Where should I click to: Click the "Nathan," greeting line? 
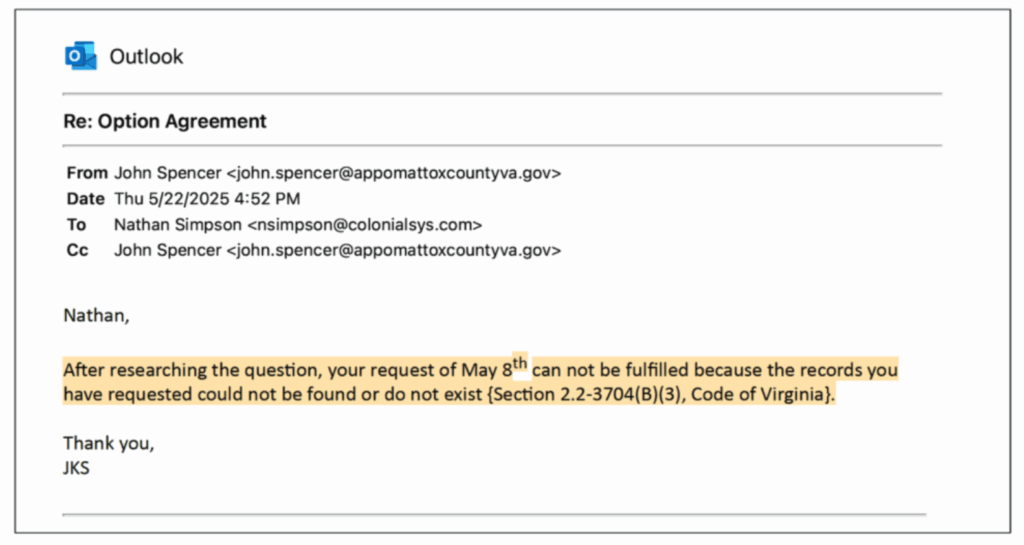[96, 317]
